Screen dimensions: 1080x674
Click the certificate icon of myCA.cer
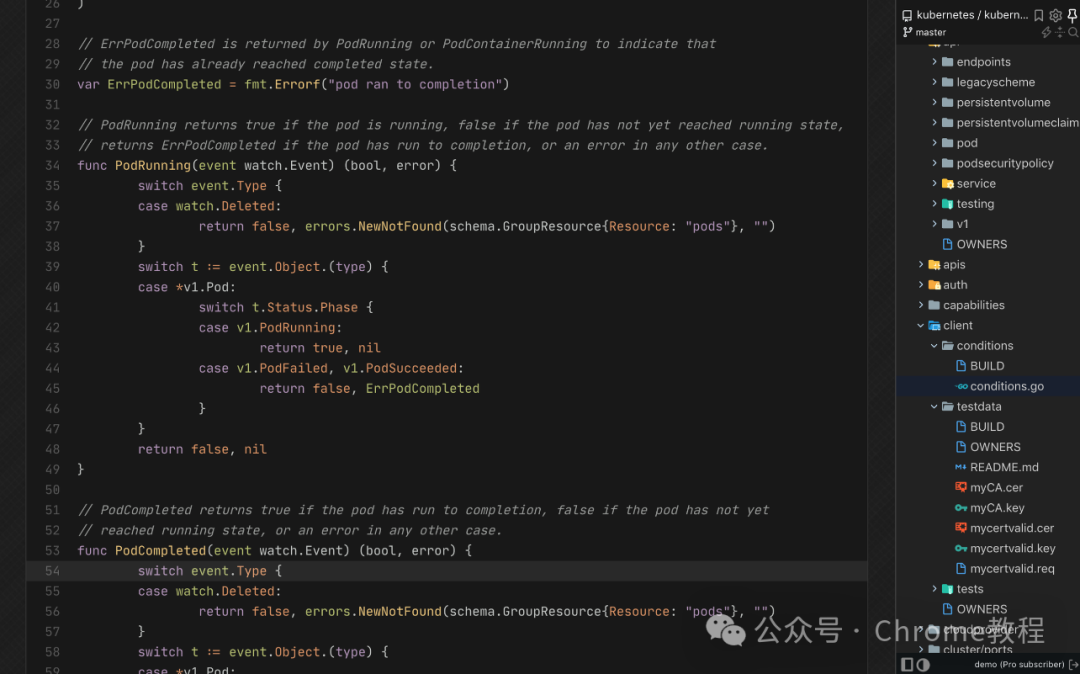pos(961,487)
